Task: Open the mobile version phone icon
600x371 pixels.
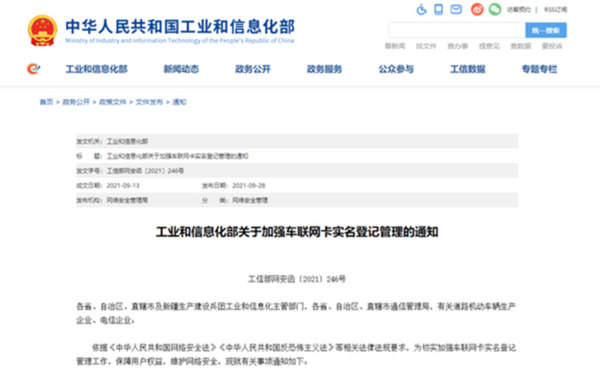Action: click(x=439, y=9)
